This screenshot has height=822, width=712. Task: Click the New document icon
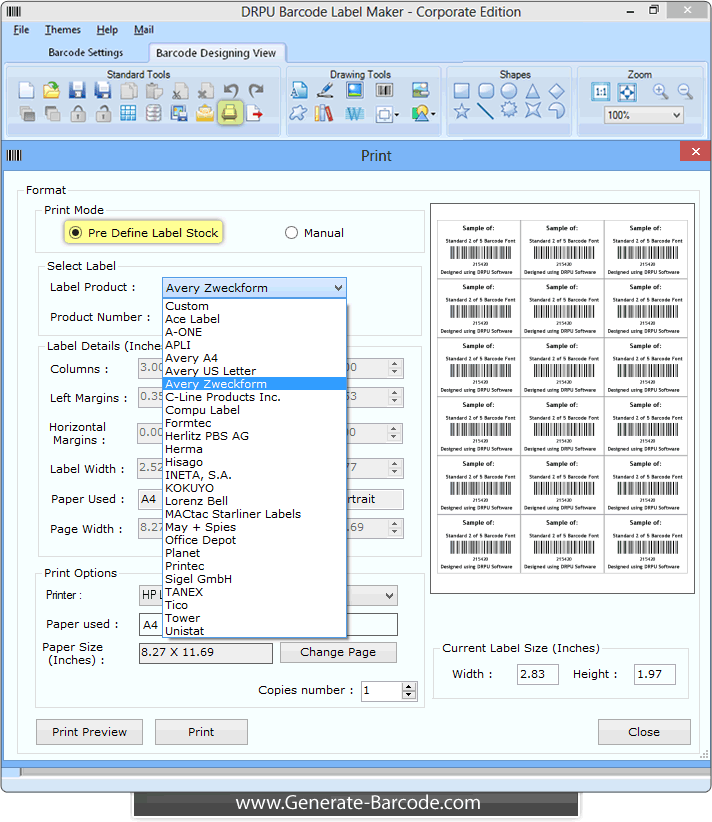click(27, 91)
